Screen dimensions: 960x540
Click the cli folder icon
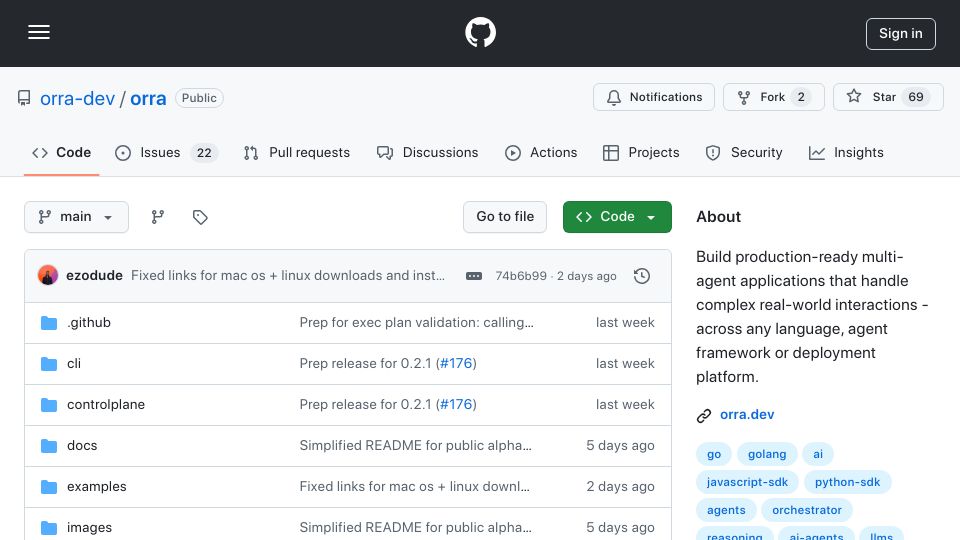49,364
